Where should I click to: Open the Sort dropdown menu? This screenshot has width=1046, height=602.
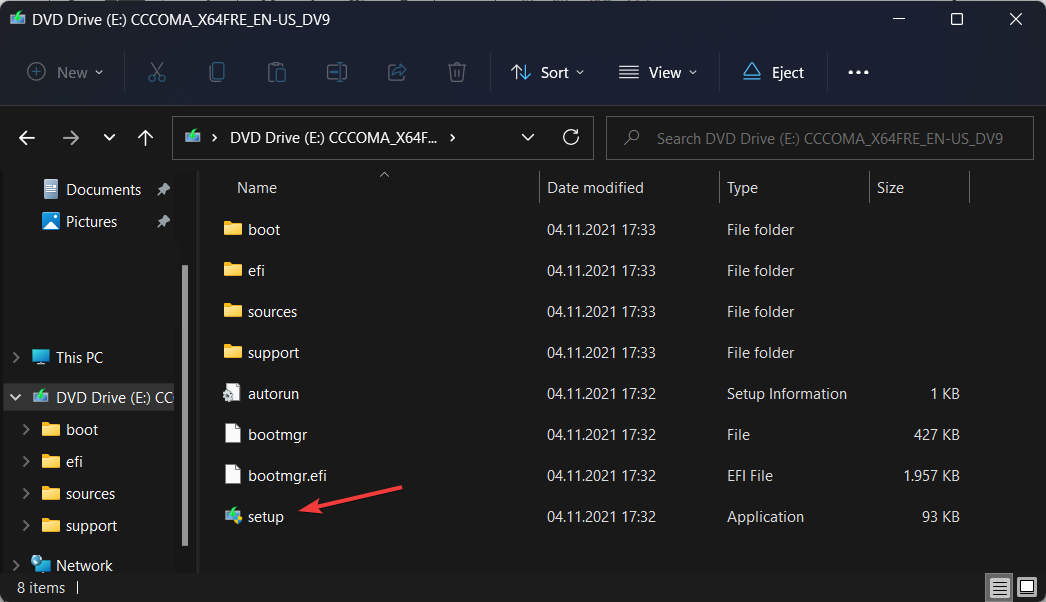[x=548, y=72]
